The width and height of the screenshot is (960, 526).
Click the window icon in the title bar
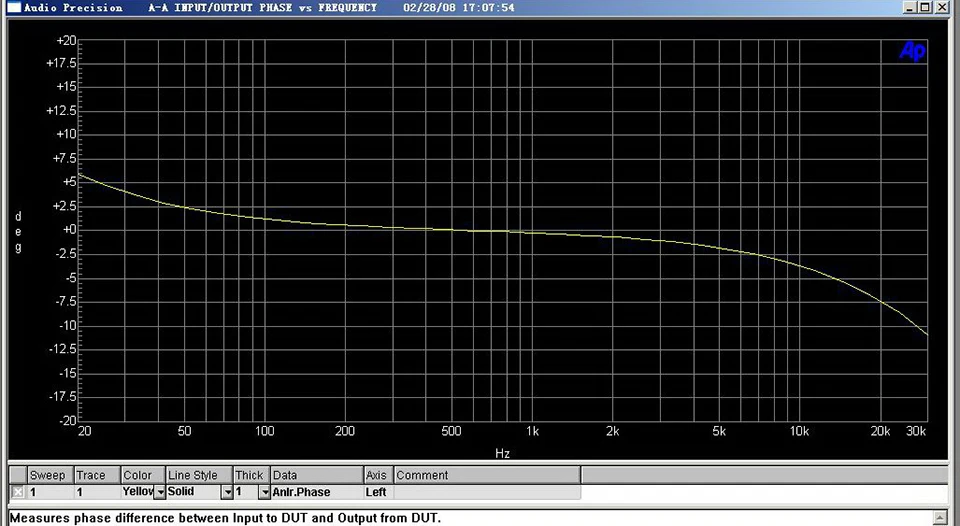[13, 7]
